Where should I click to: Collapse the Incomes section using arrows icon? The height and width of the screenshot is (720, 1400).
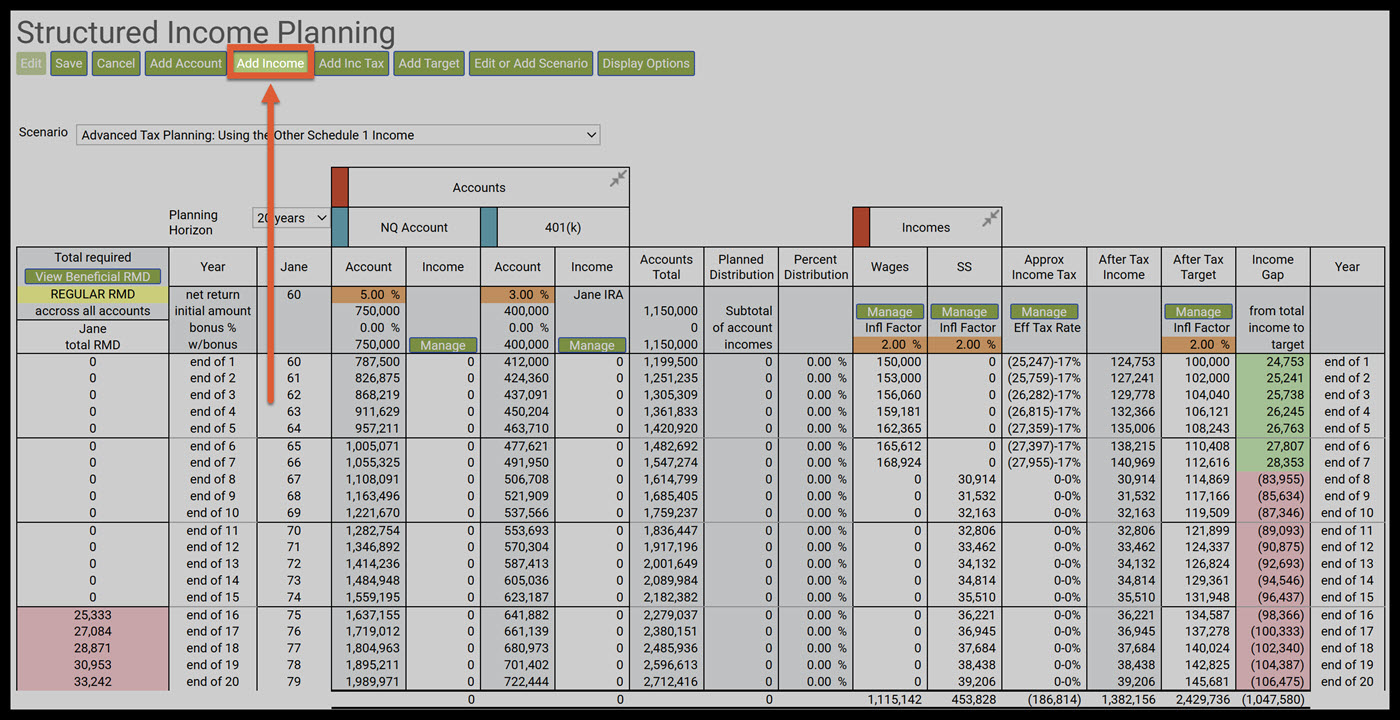click(x=990, y=218)
